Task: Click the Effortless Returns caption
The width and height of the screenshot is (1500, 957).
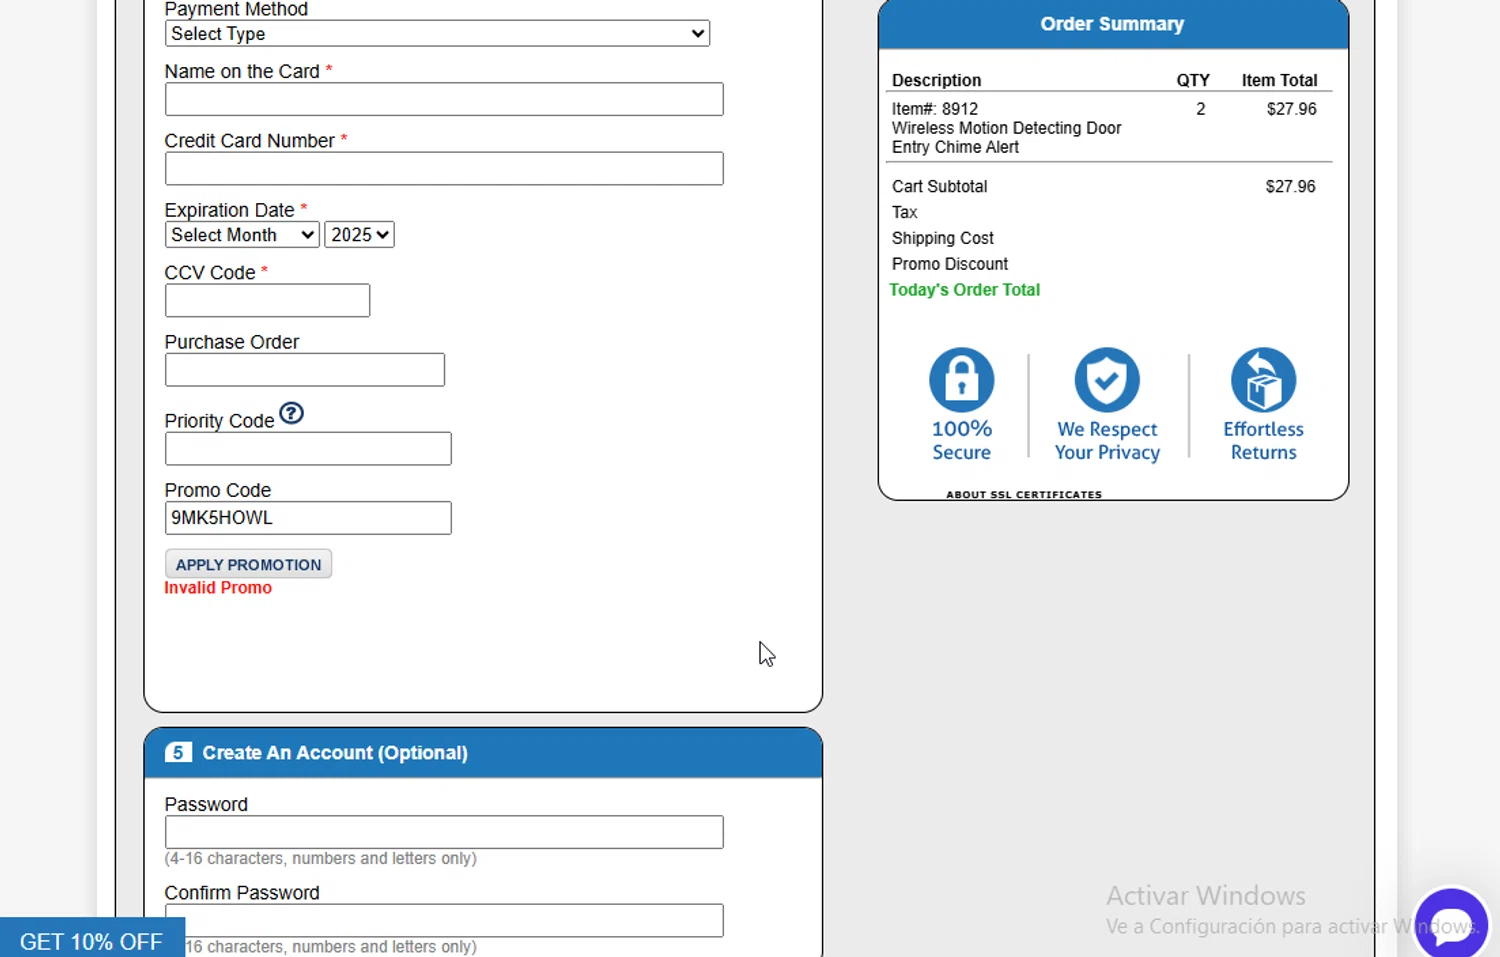Action: [x=1263, y=440]
